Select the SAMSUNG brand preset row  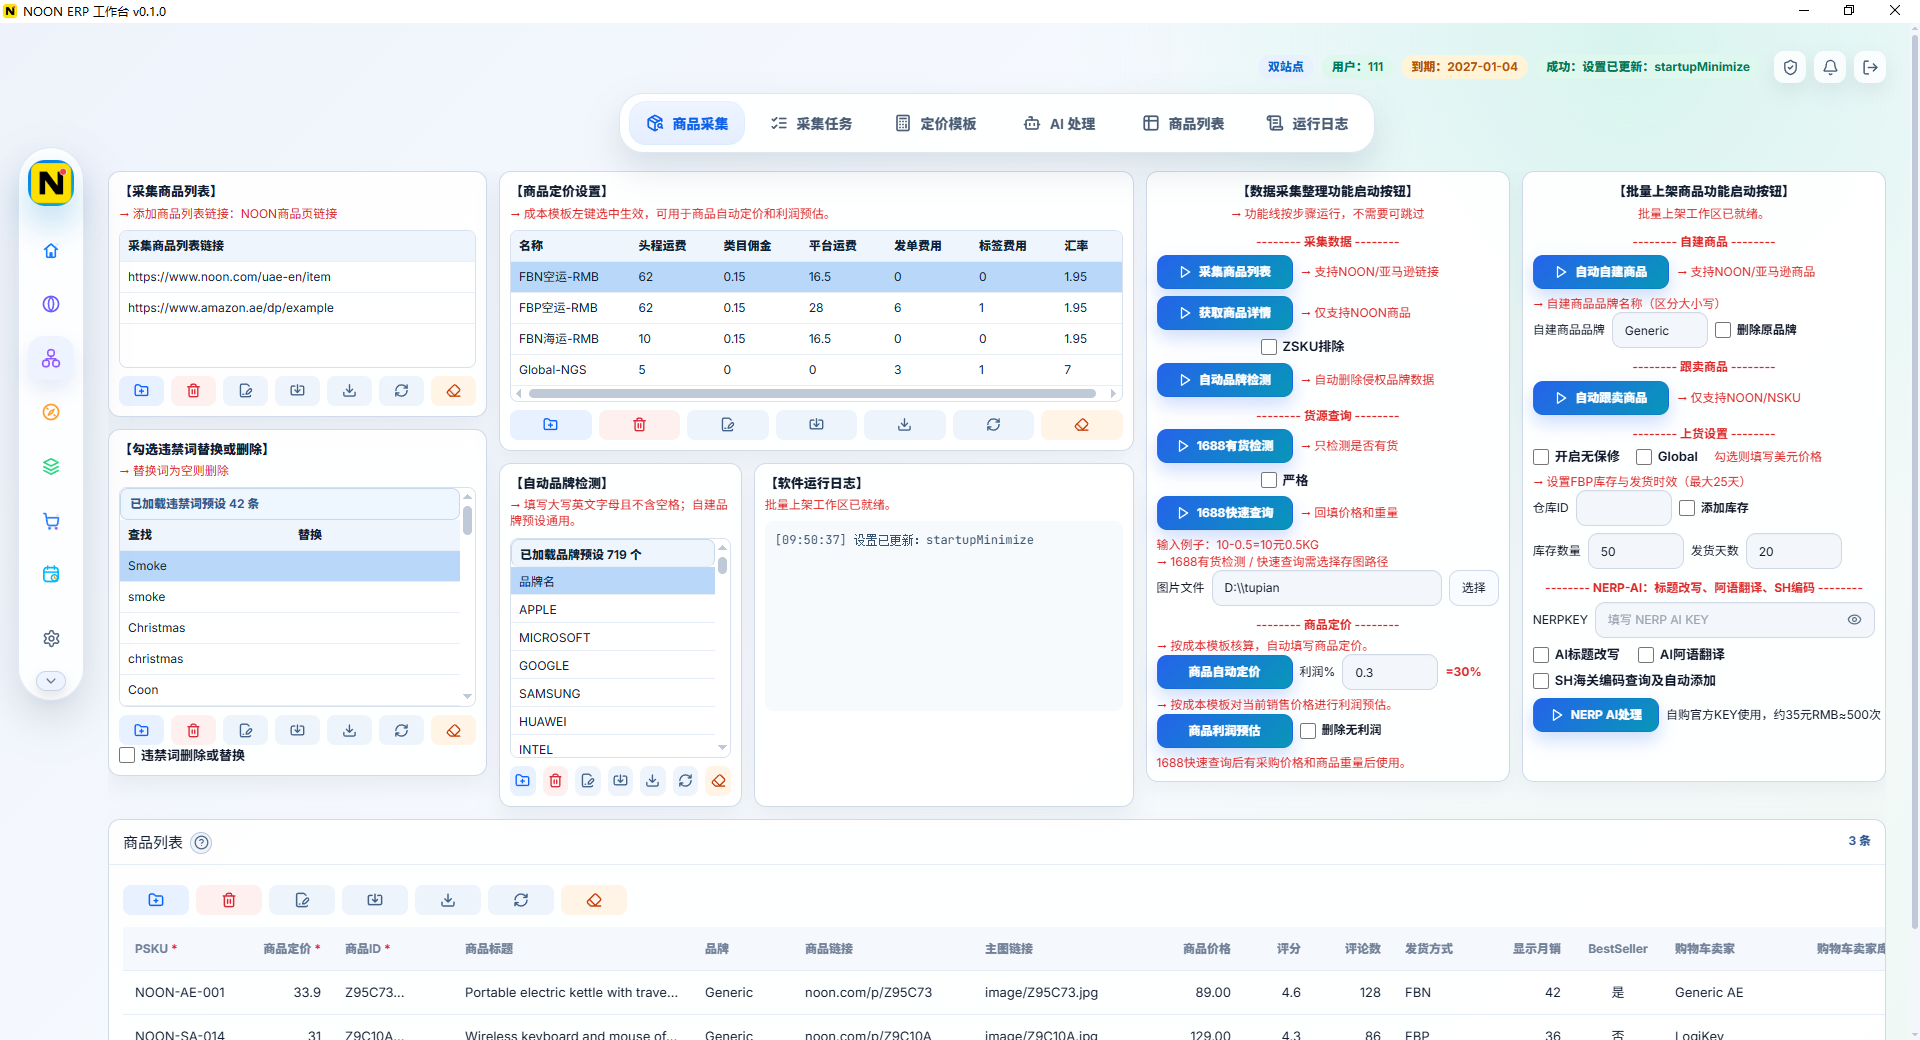point(613,694)
